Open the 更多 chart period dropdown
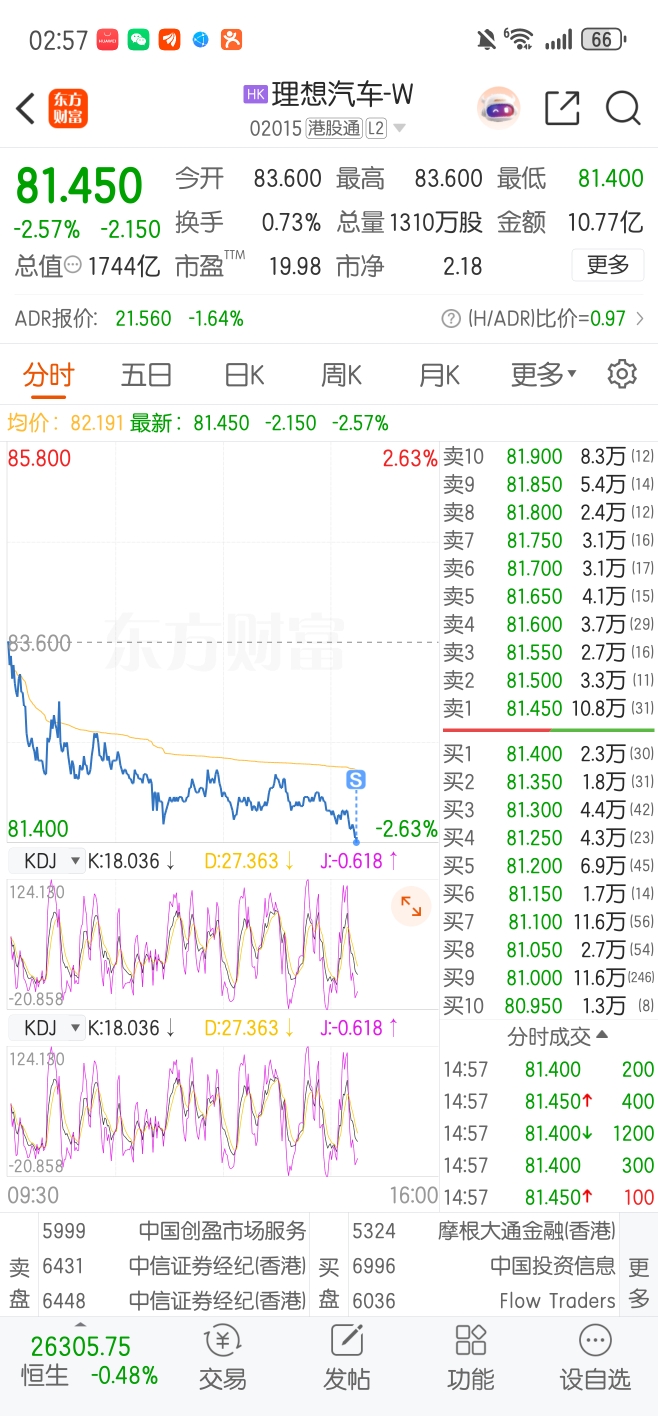The image size is (658, 1416). coord(544,375)
